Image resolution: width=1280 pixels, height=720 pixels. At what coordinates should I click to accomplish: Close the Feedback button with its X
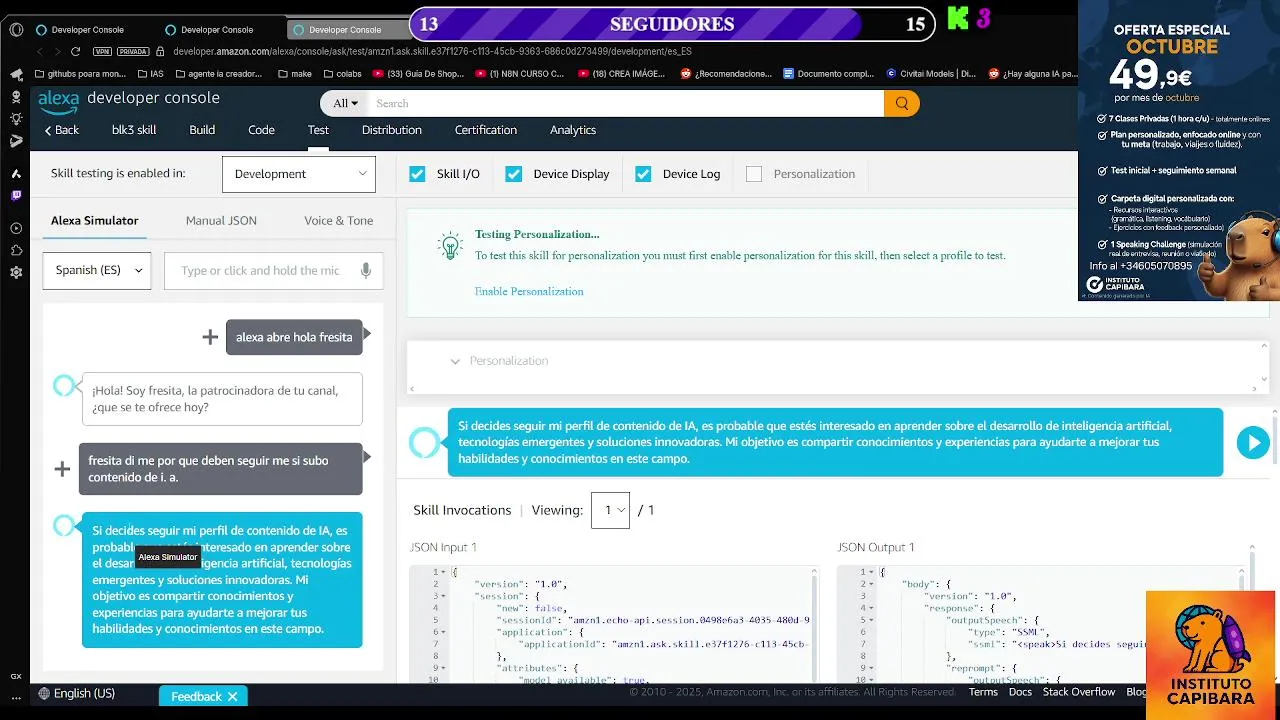[x=232, y=696]
